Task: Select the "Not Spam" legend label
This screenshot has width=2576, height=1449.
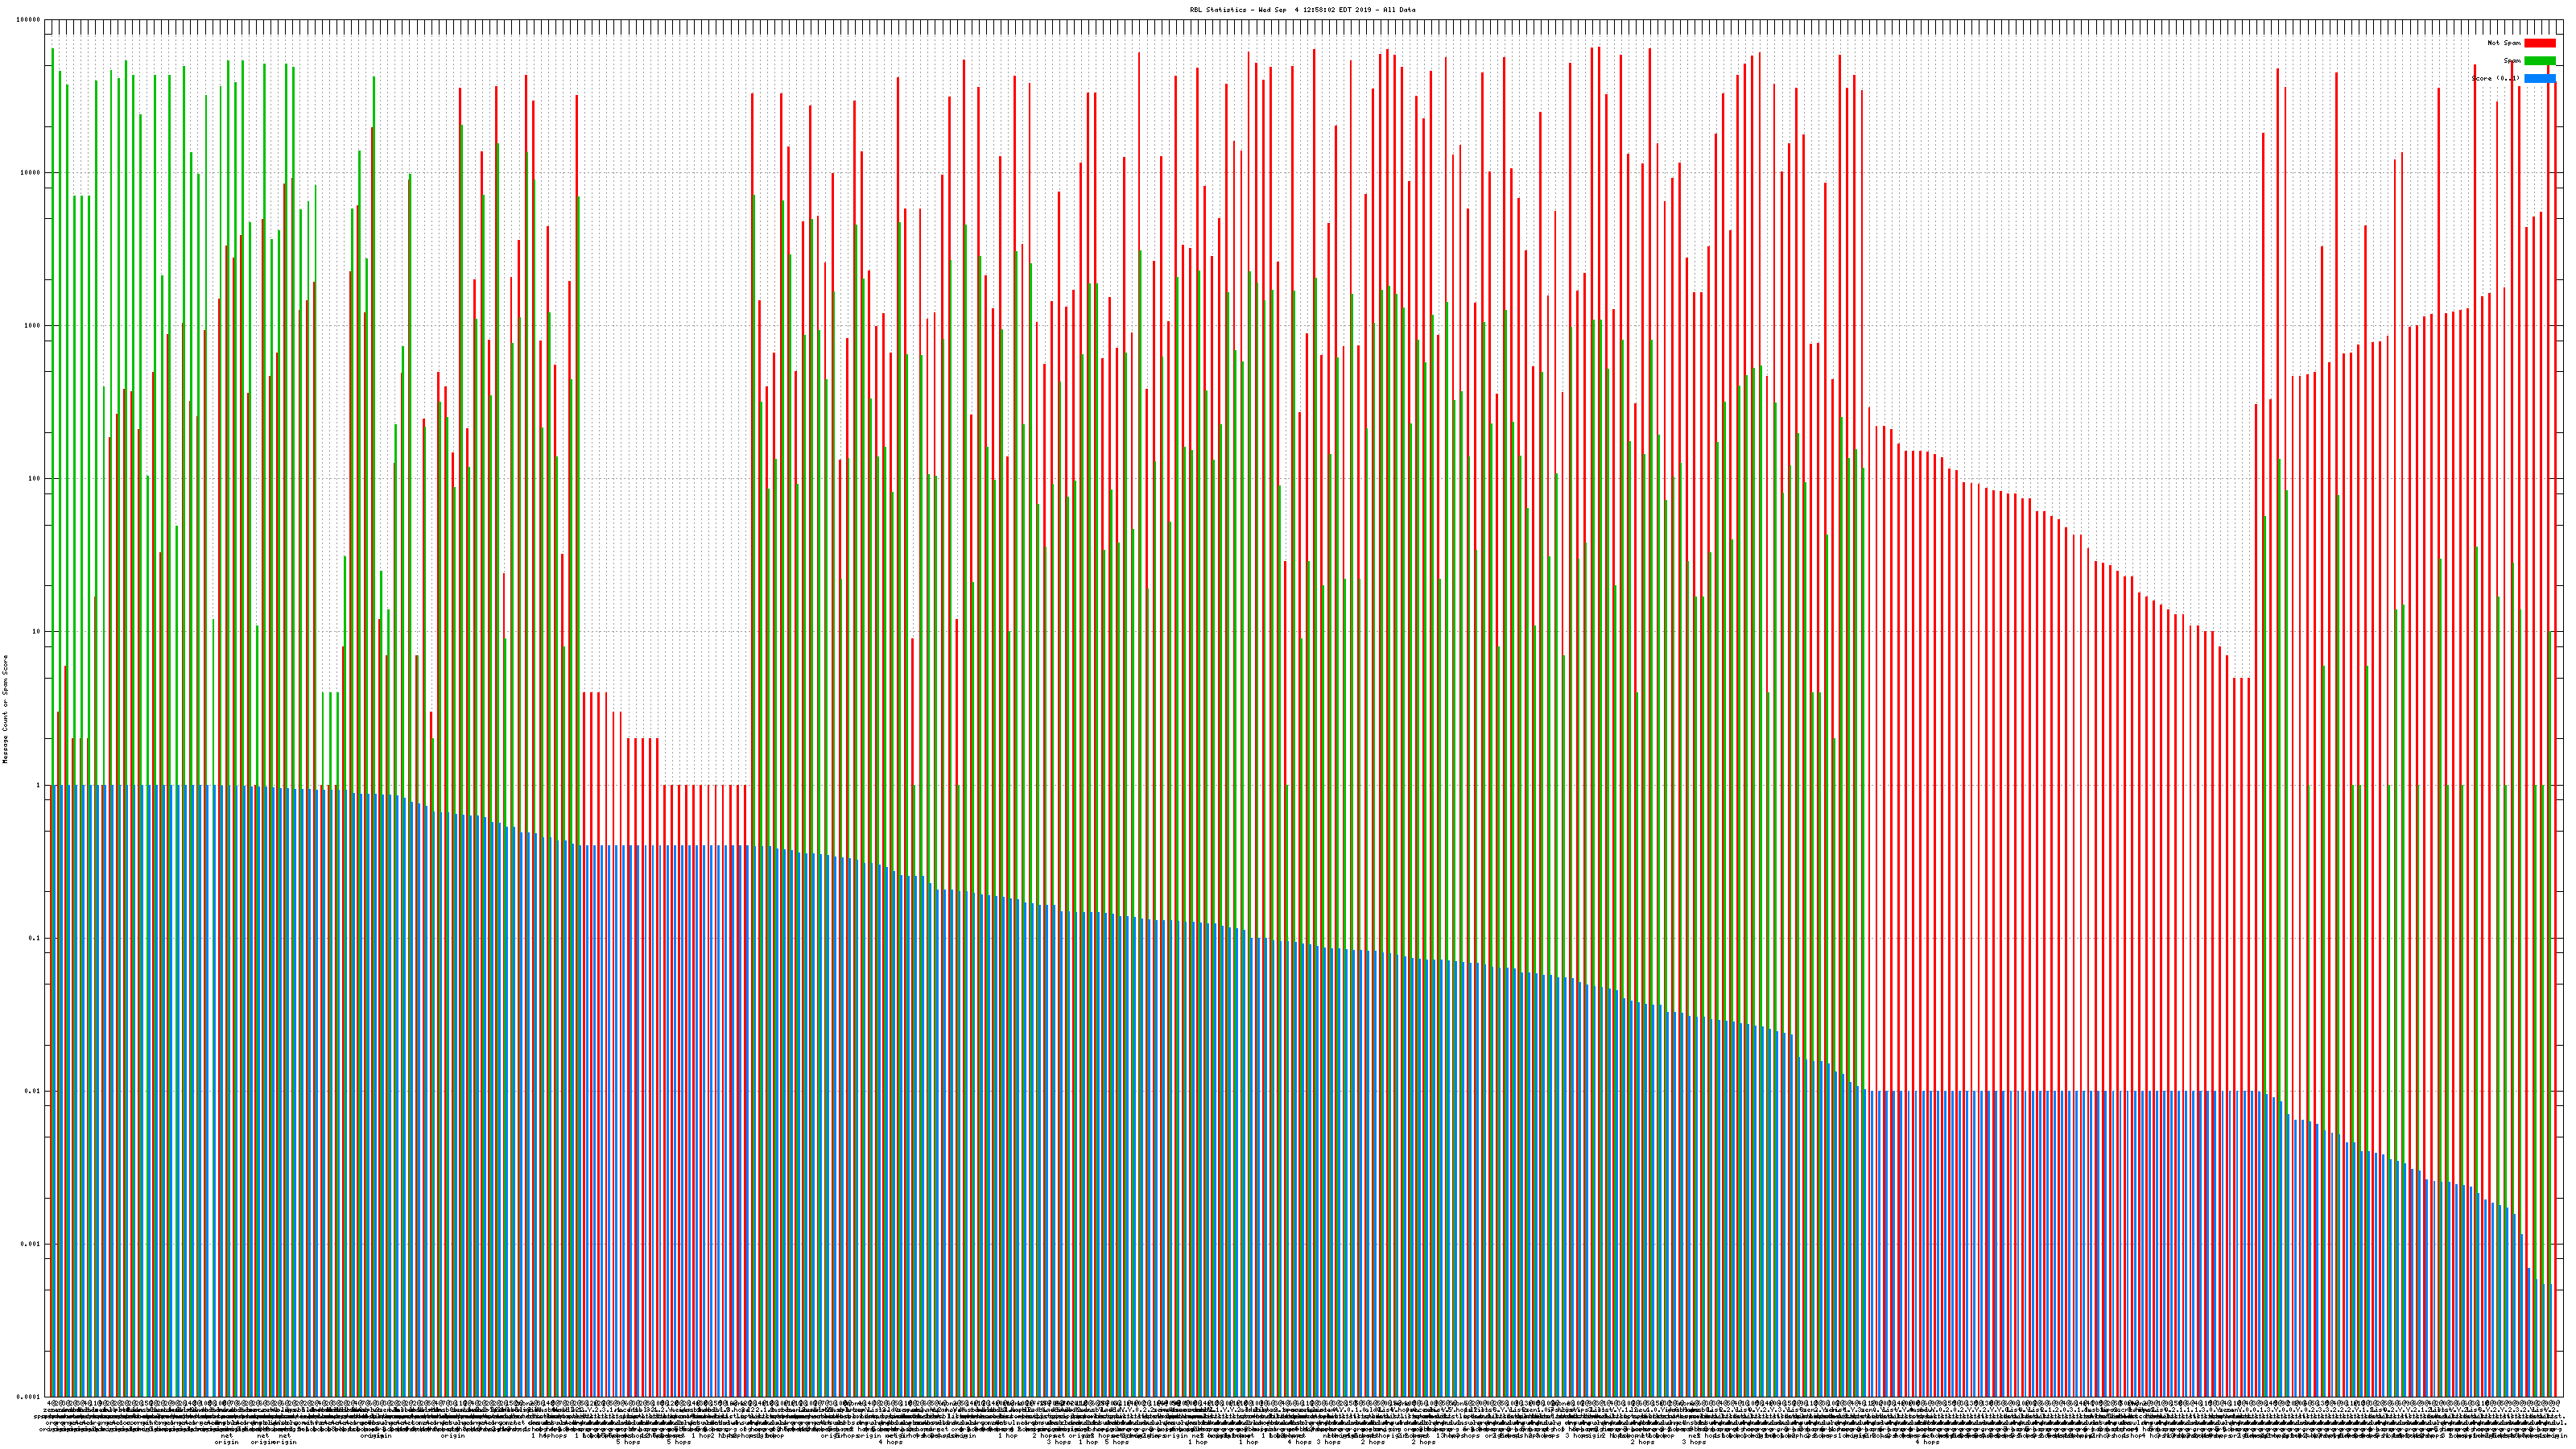Action: 2504,43
